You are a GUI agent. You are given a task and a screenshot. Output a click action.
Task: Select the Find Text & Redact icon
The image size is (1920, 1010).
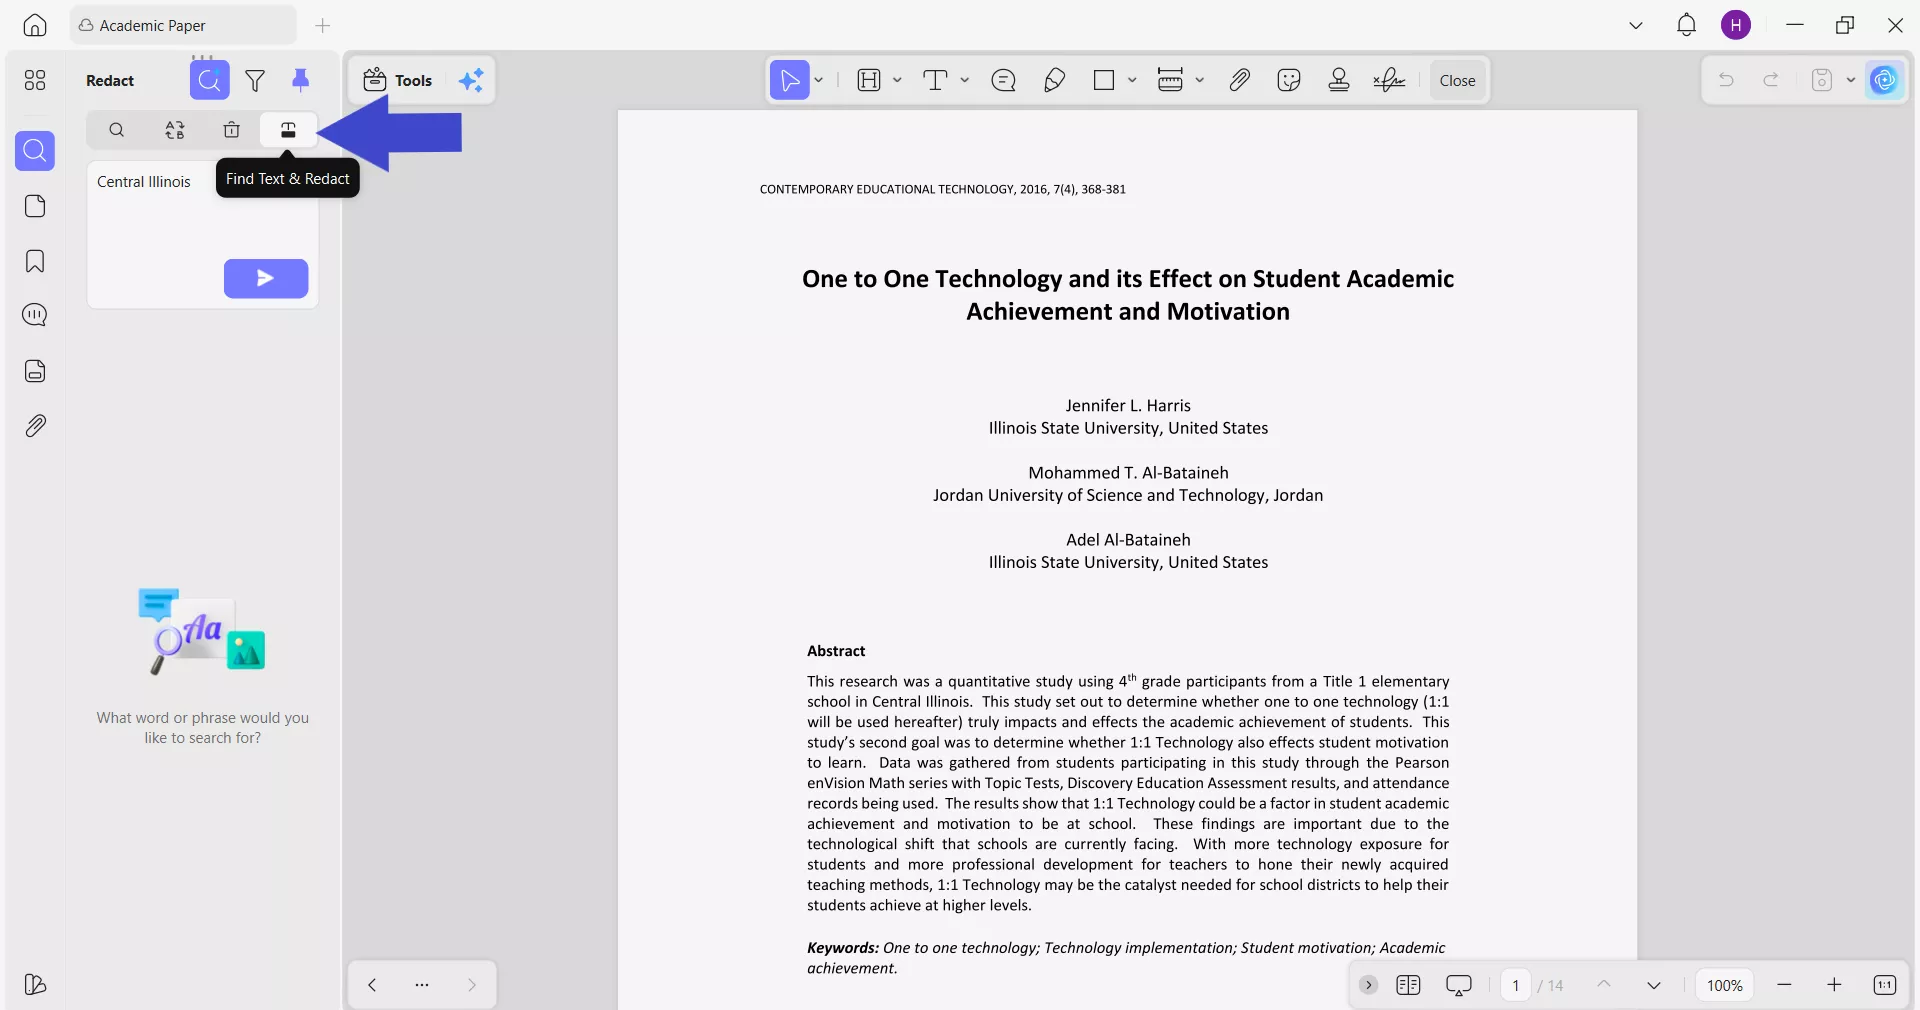coord(288,130)
